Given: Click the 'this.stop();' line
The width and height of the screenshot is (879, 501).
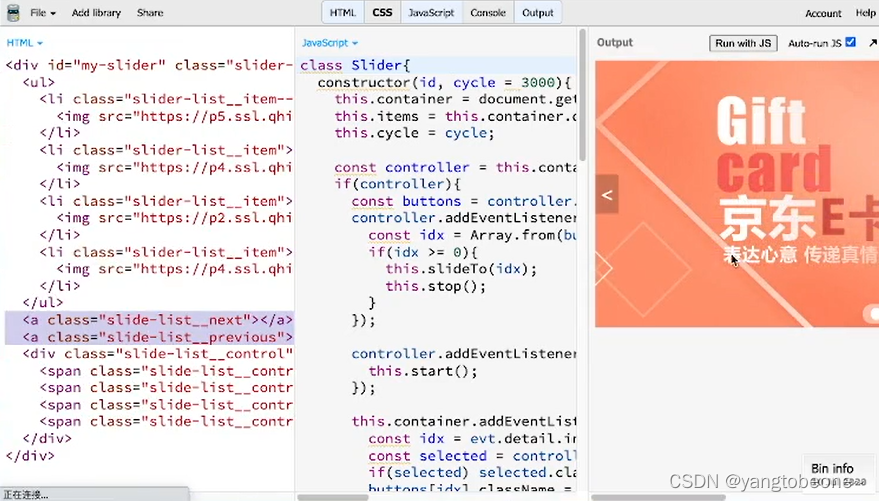Looking at the screenshot, I should click(x=436, y=286).
